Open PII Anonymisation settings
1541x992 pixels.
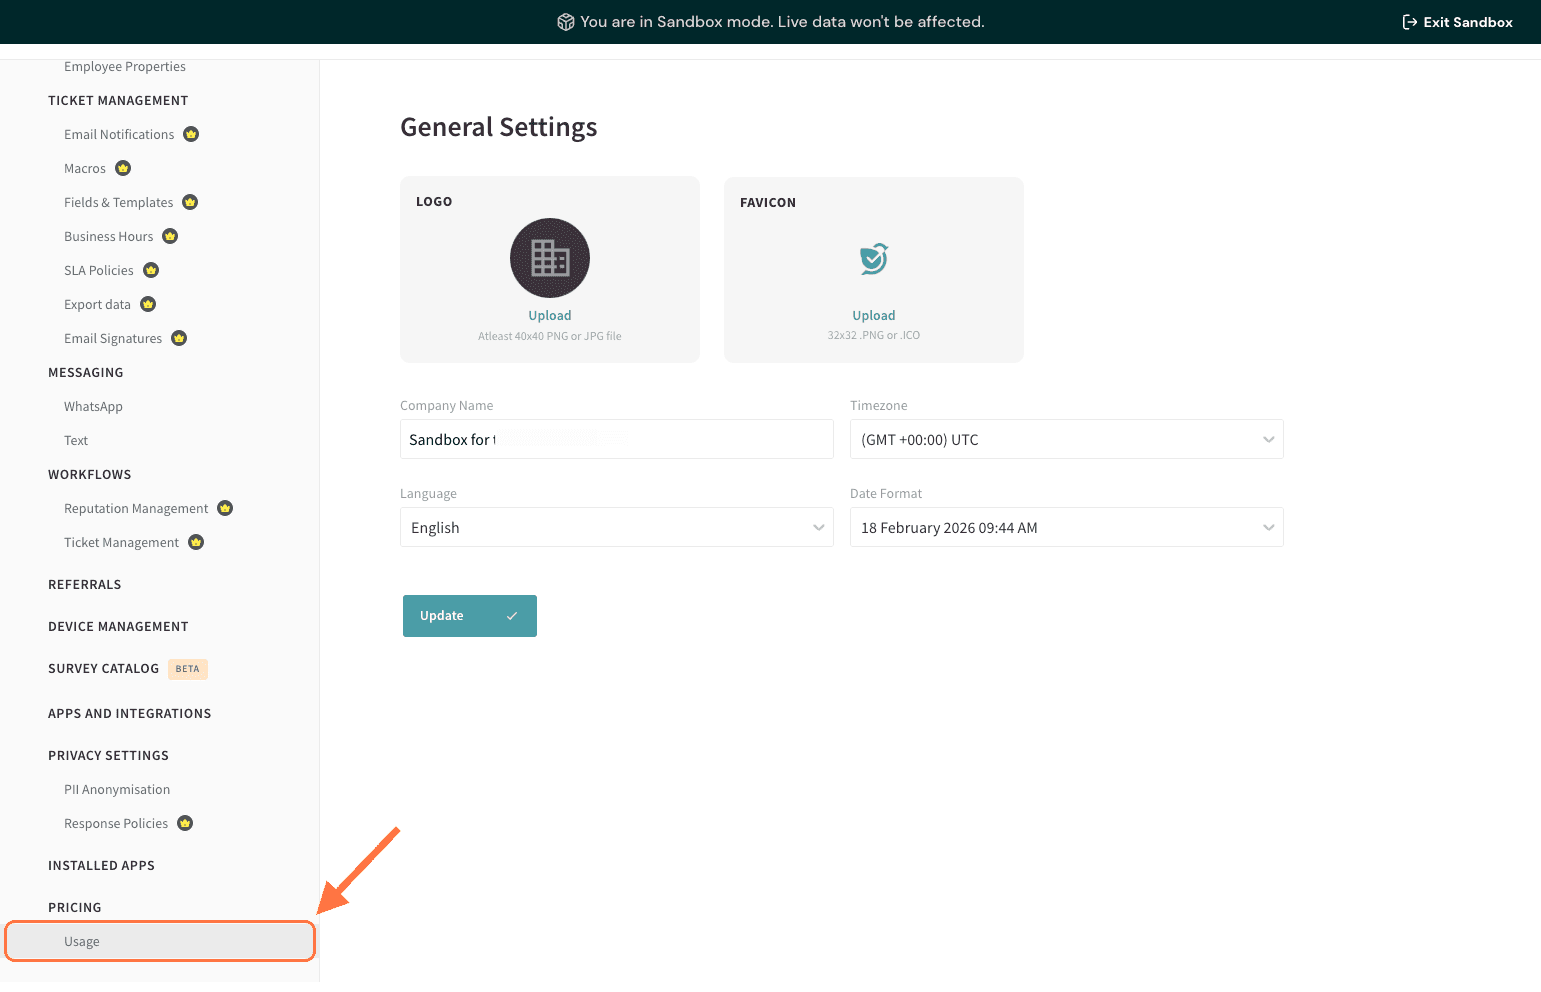coord(117,789)
